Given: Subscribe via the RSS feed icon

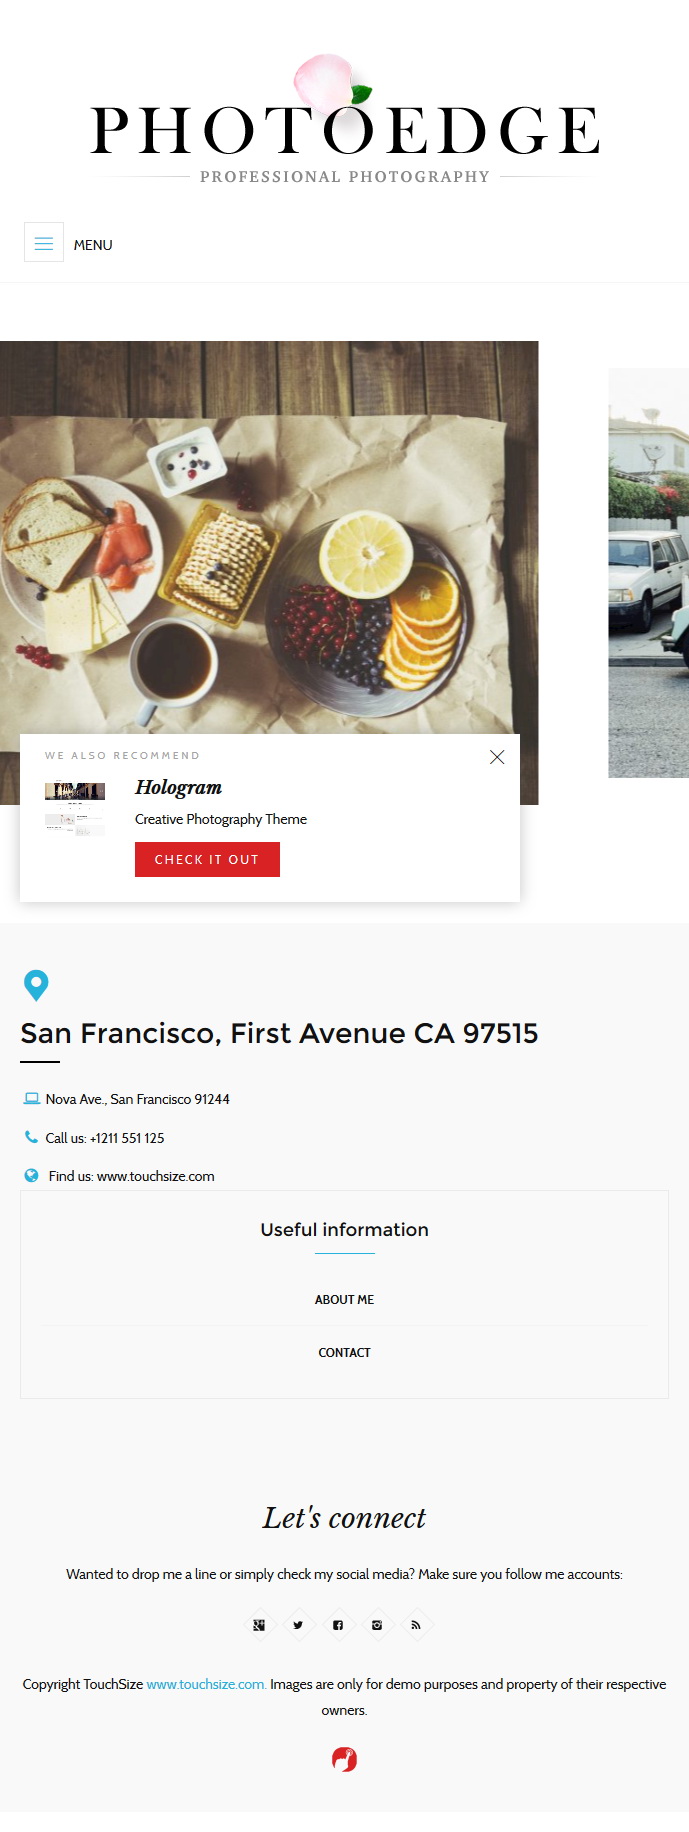Looking at the screenshot, I should [416, 1625].
